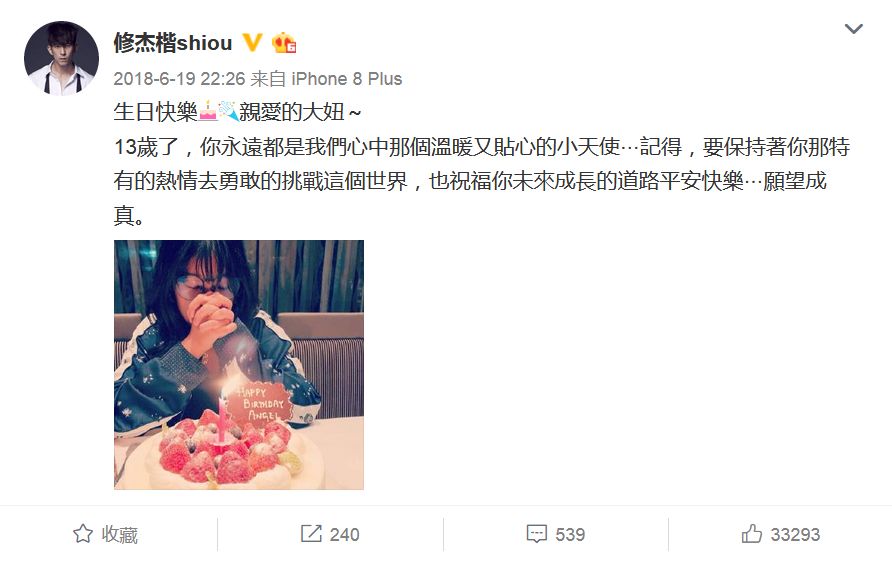Click the thumbs-up like icon
Screen dimensions: 892x561
751,533
